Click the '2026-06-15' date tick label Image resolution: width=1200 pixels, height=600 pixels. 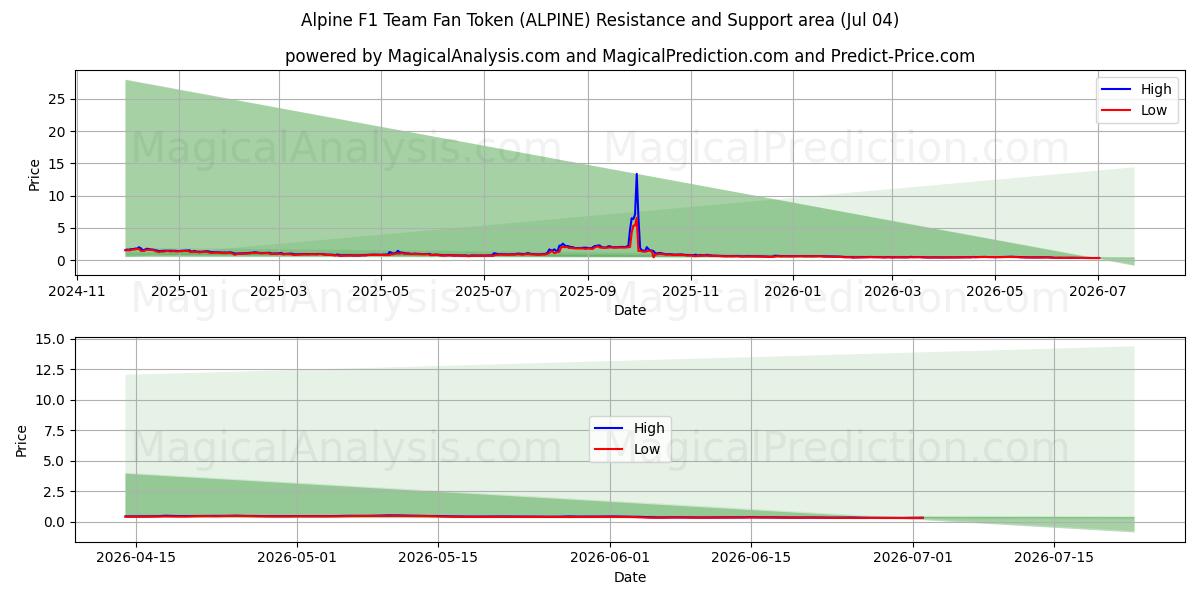(751, 558)
